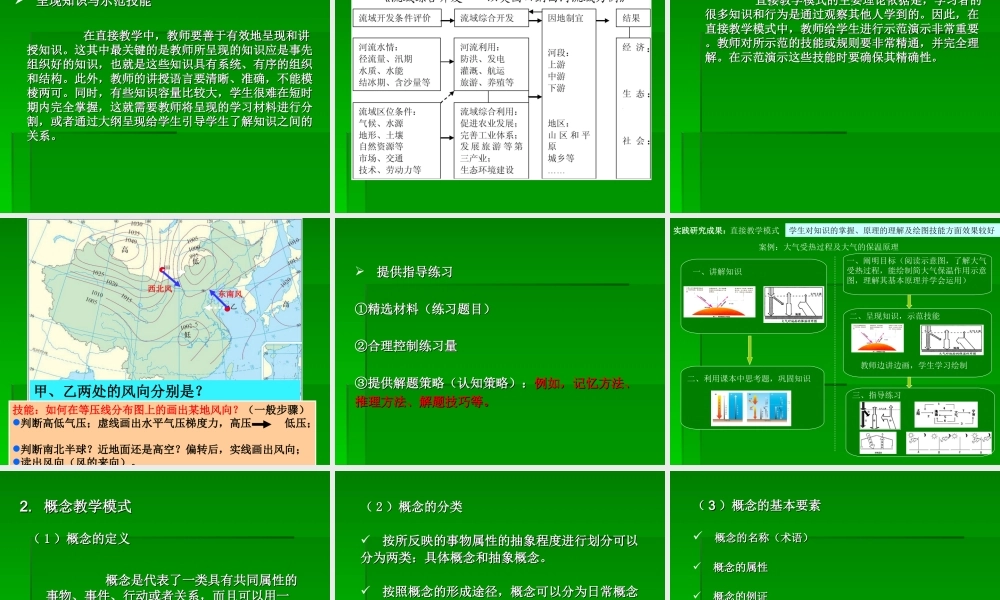Click the 实践研究成果 label

tap(700, 230)
